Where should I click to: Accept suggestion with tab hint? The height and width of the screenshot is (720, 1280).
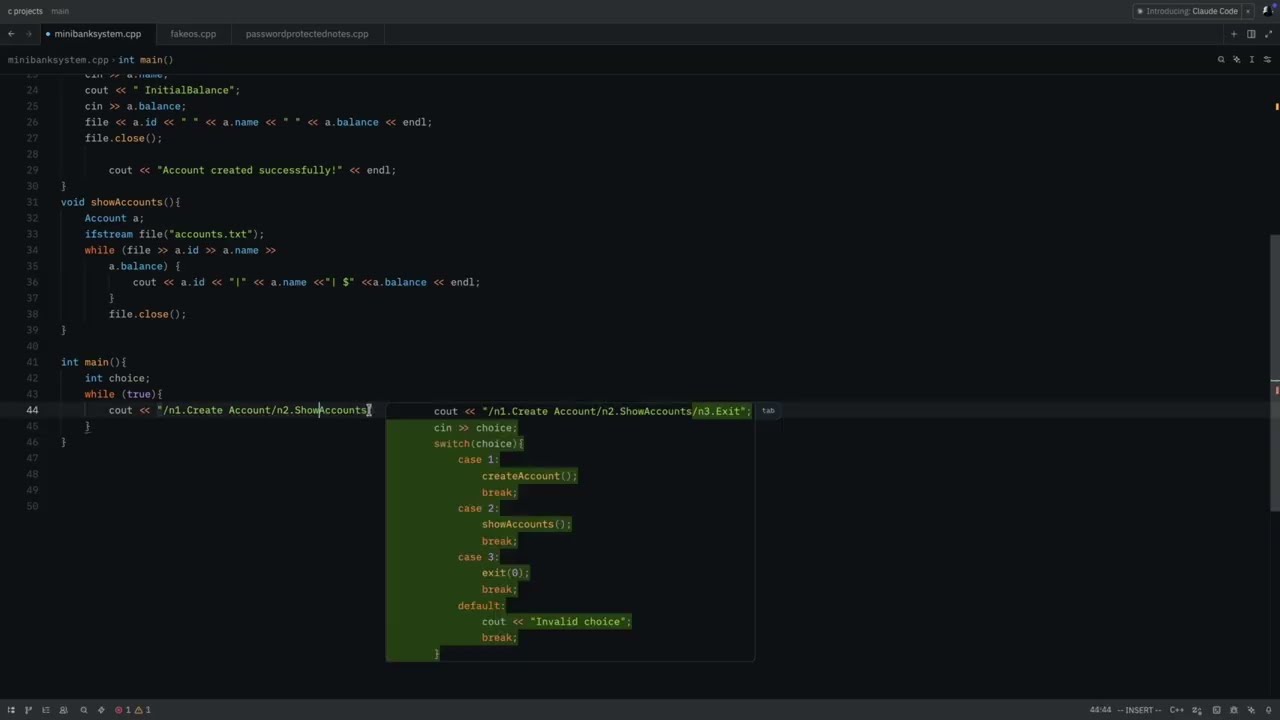(768, 410)
